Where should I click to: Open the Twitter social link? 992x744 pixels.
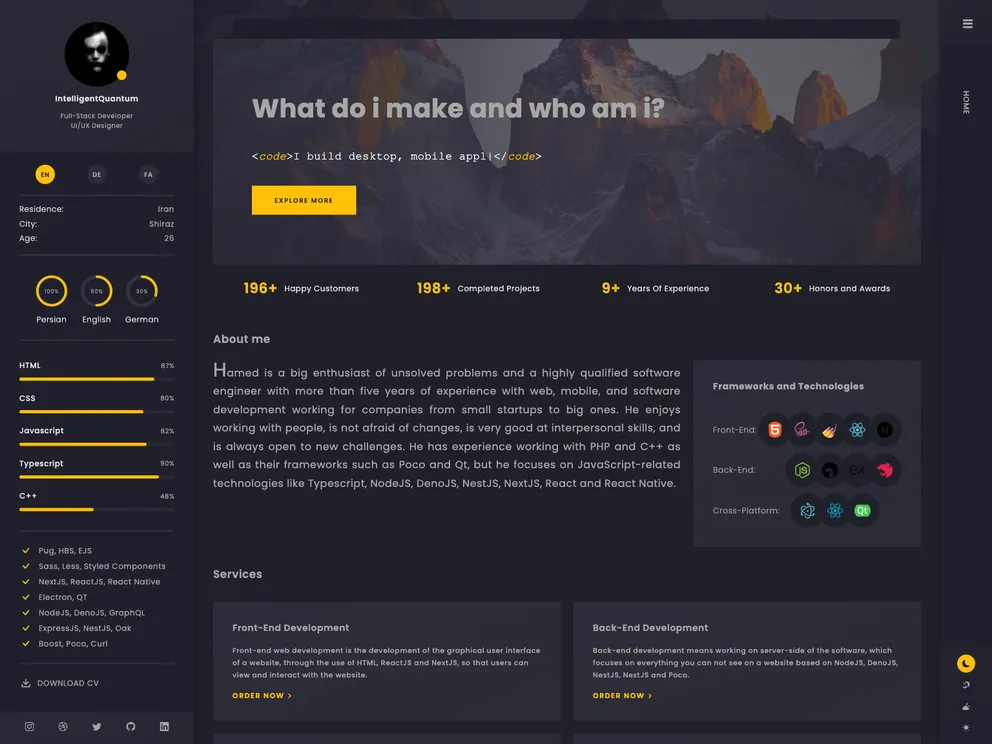(x=97, y=727)
